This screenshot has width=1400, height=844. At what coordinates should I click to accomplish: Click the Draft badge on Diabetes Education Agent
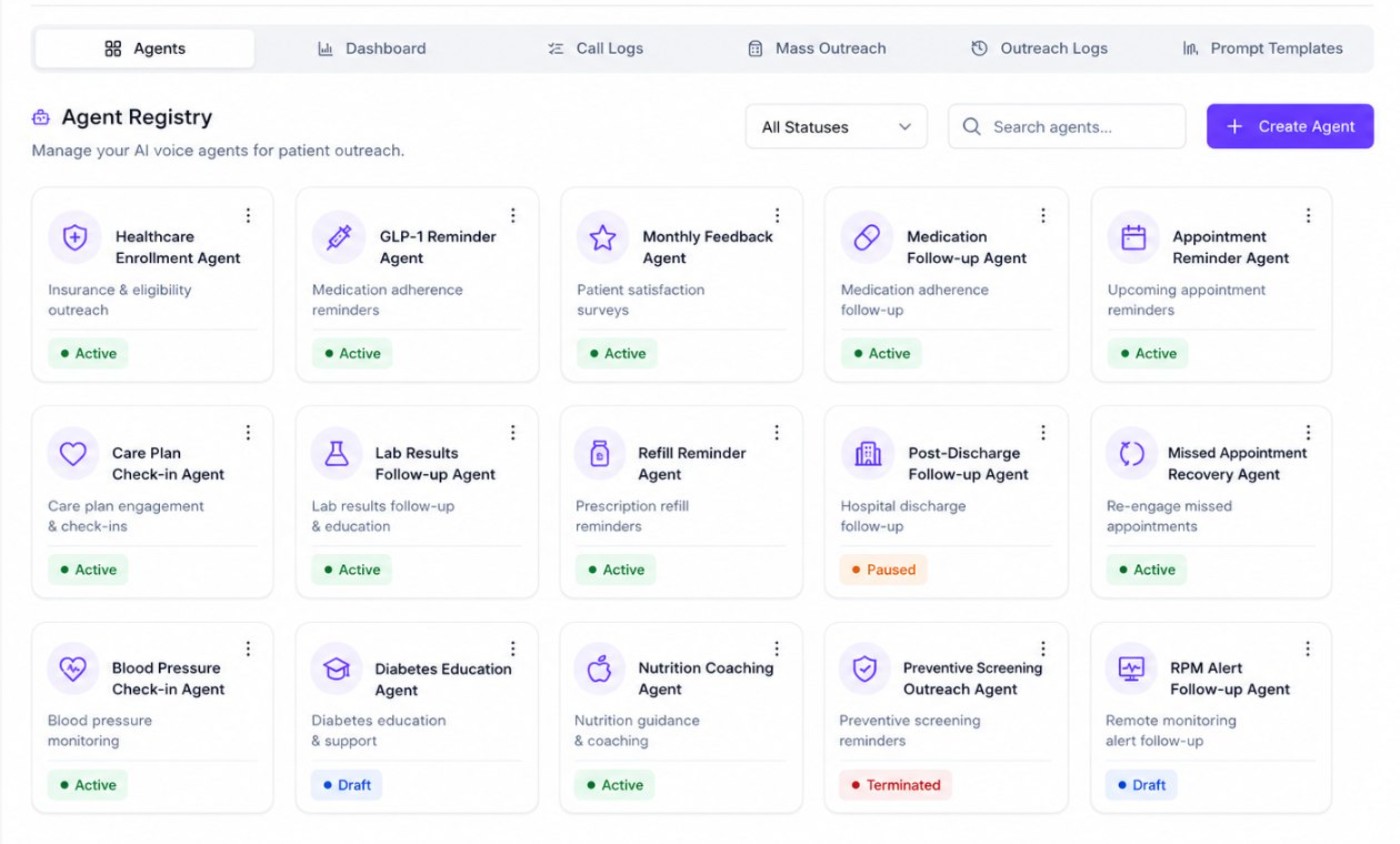pos(346,786)
